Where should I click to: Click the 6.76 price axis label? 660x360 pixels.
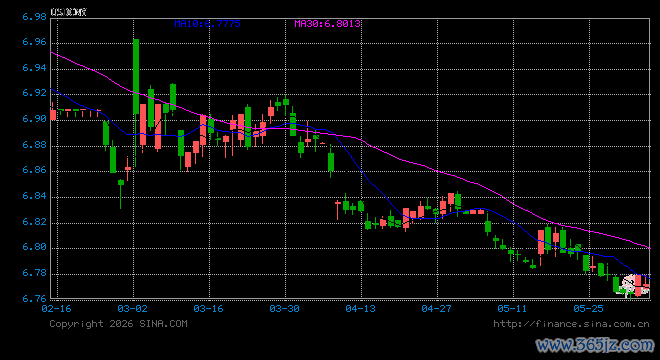click(35, 299)
